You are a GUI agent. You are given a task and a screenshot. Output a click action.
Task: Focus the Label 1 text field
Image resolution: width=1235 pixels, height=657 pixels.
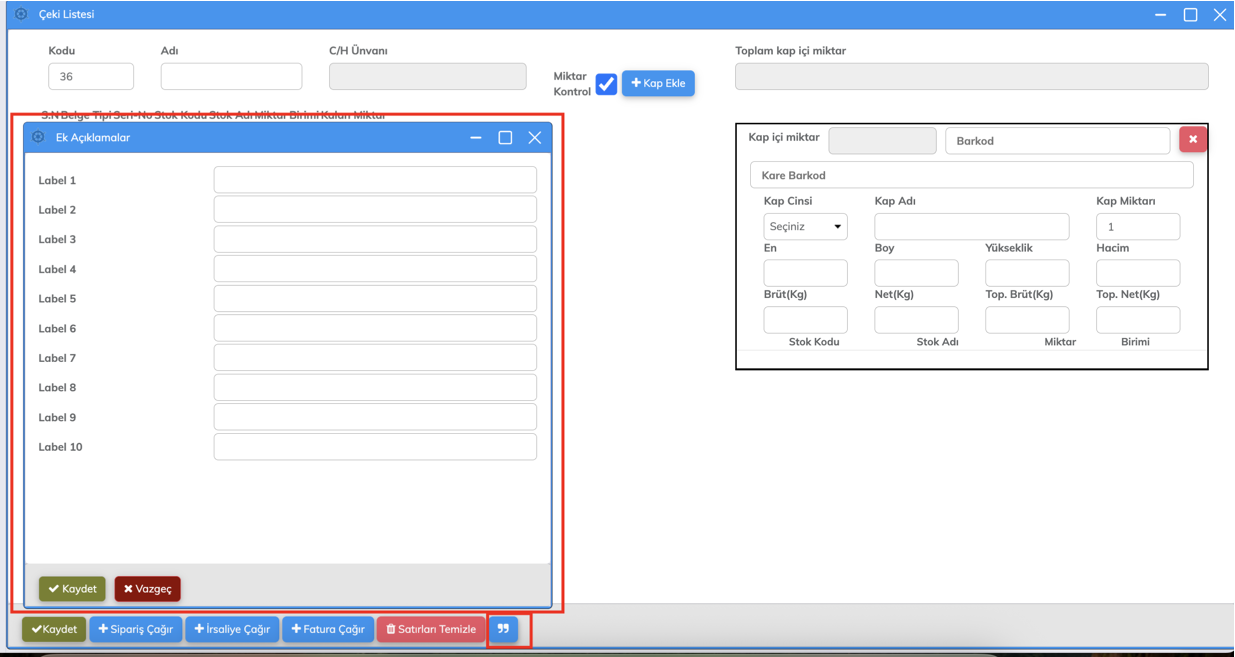point(375,180)
